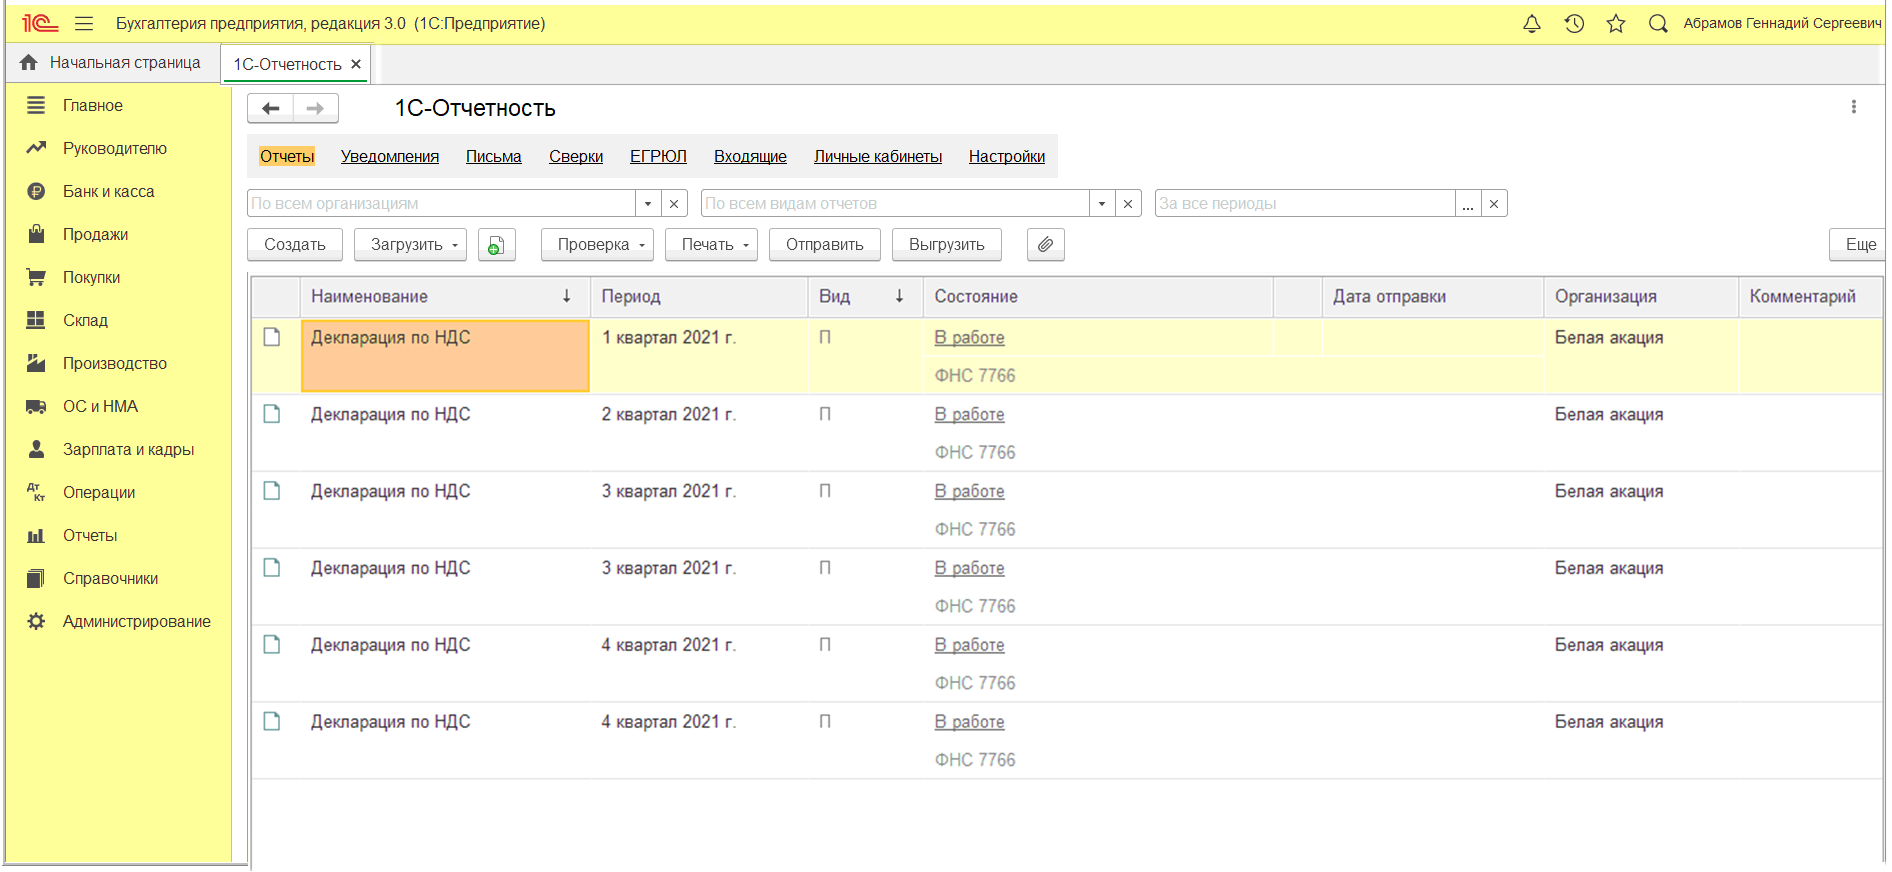Click the Дата отправки column header
This screenshot has width=1892, height=872.
(x=1433, y=297)
